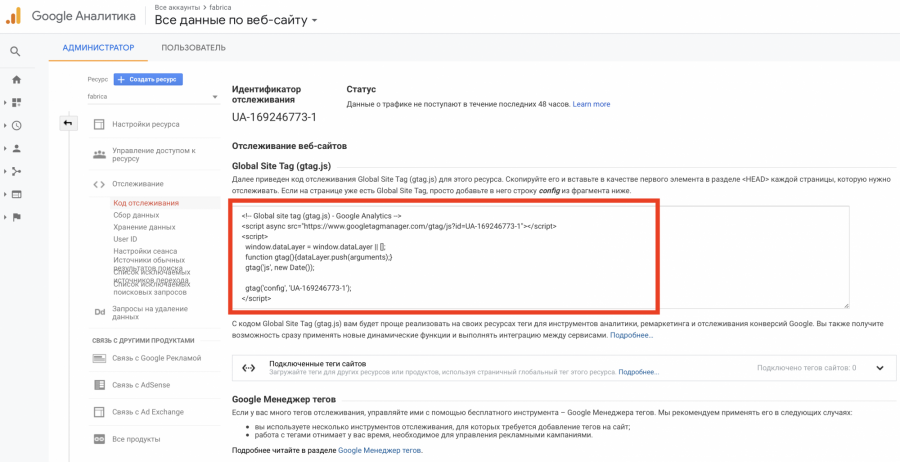Open the fabrica resource dropdown

[152, 97]
